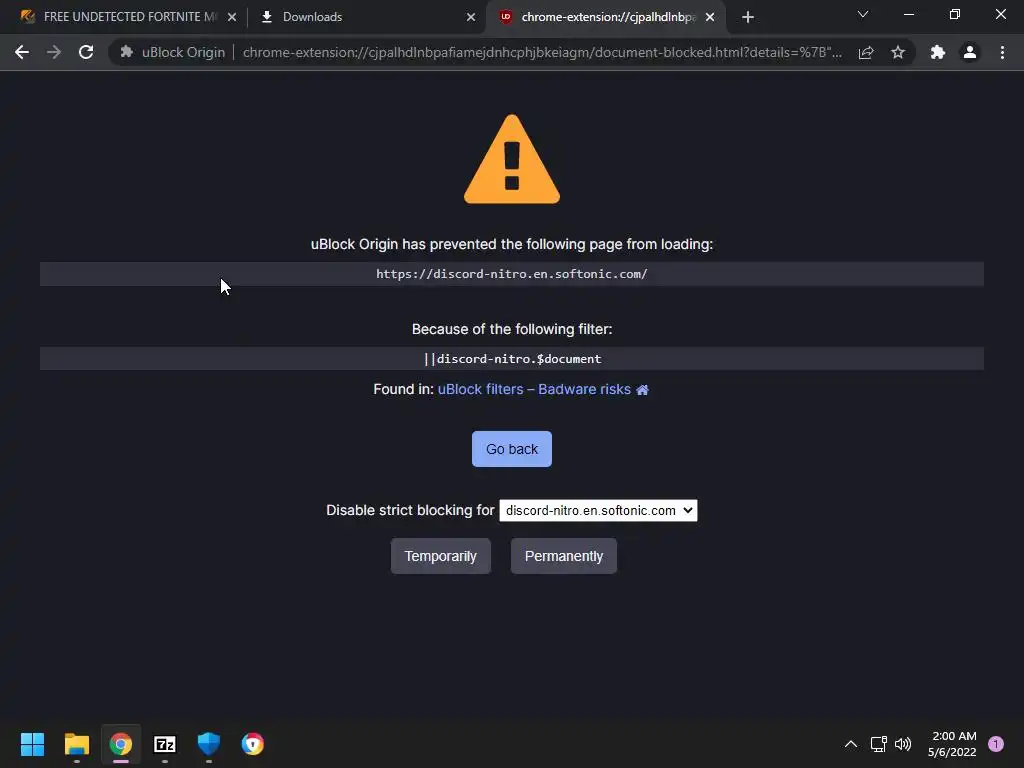Click the house icon next to Badware risks
The width and height of the screenshot is (1024, 768).
click(643, 390)
